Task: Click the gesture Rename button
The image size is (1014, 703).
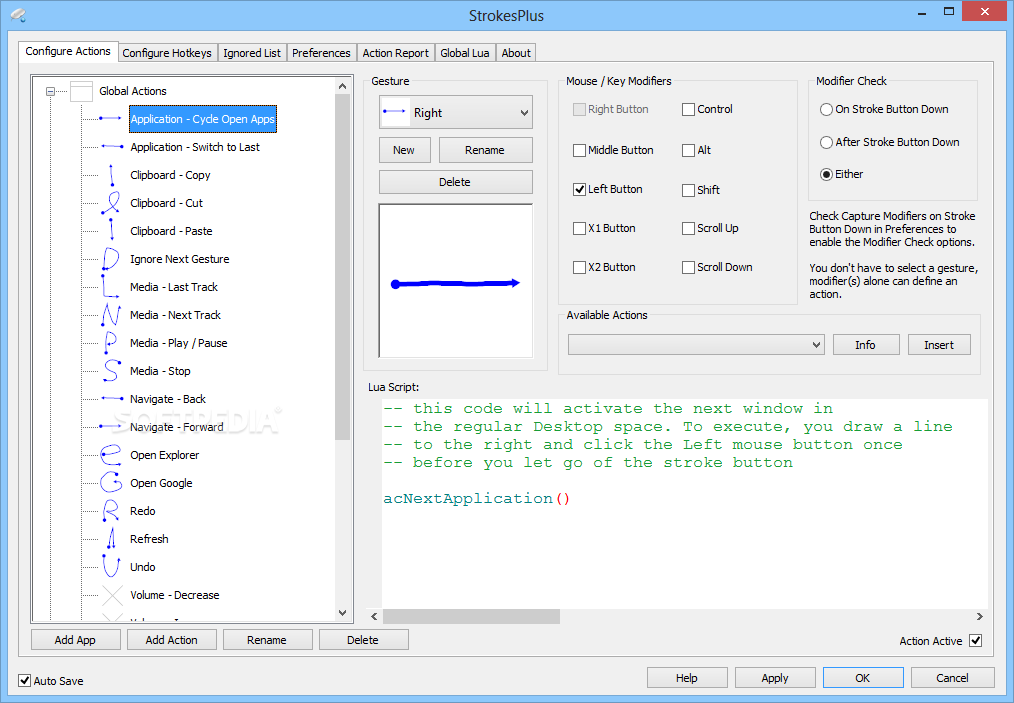Action: tap(485, 150)
